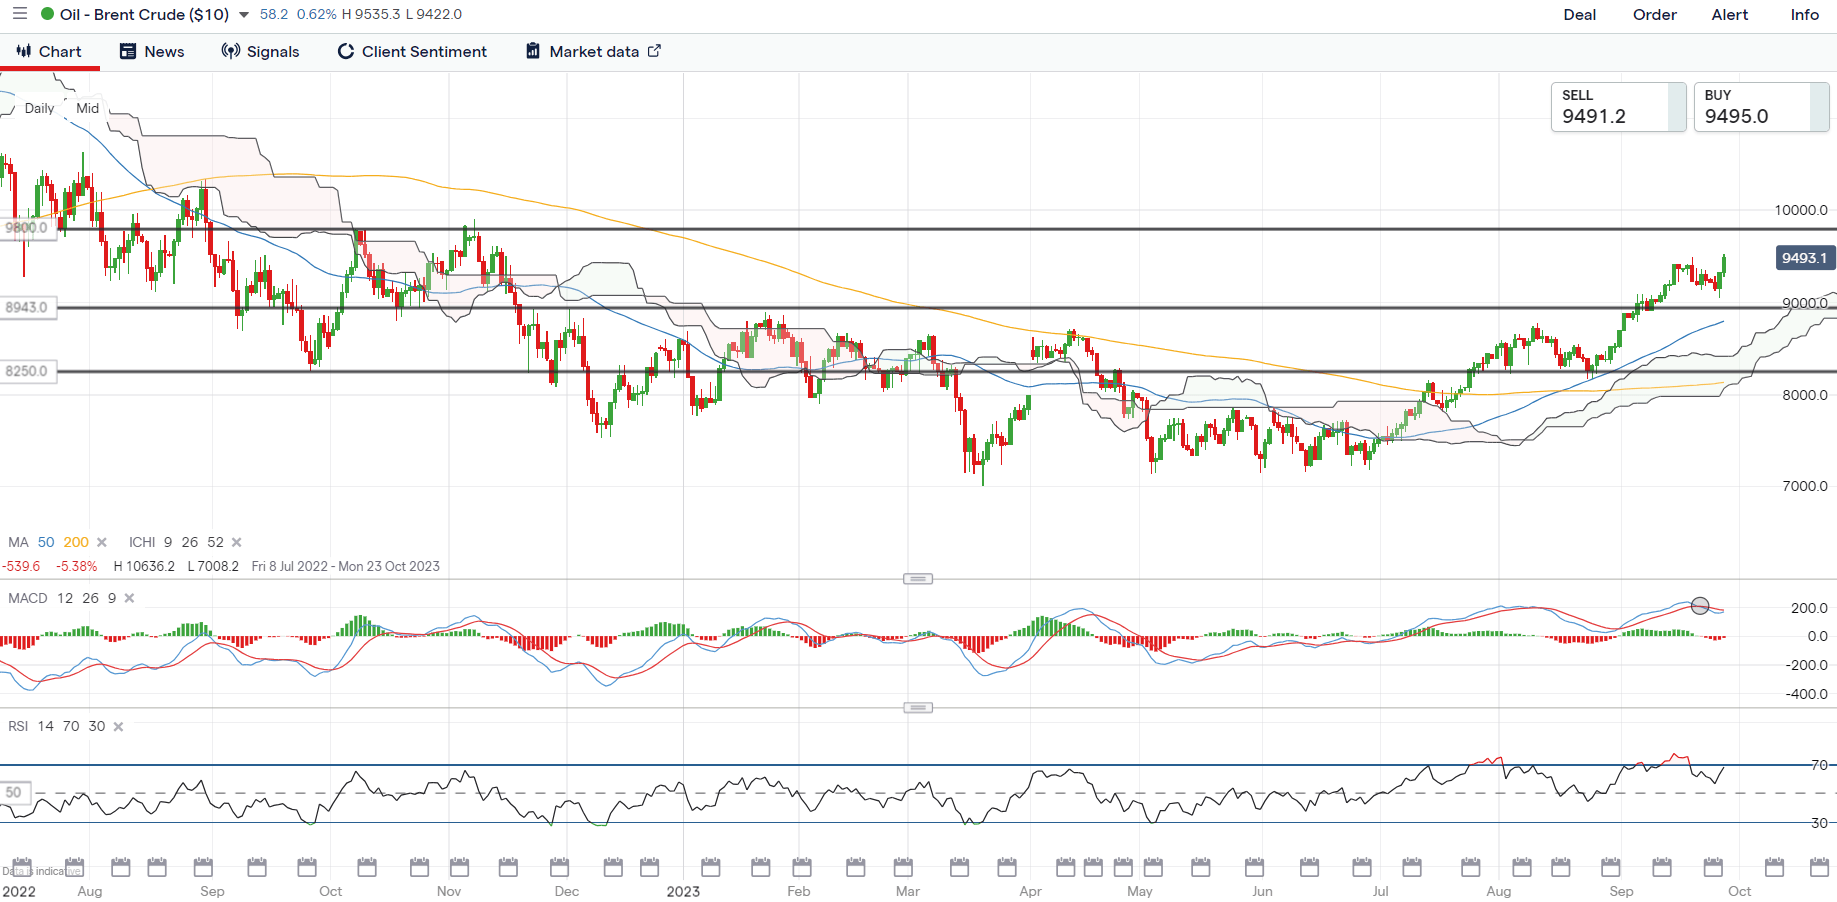Click the MACD -400.0 axis label

tap(1806, 694)
